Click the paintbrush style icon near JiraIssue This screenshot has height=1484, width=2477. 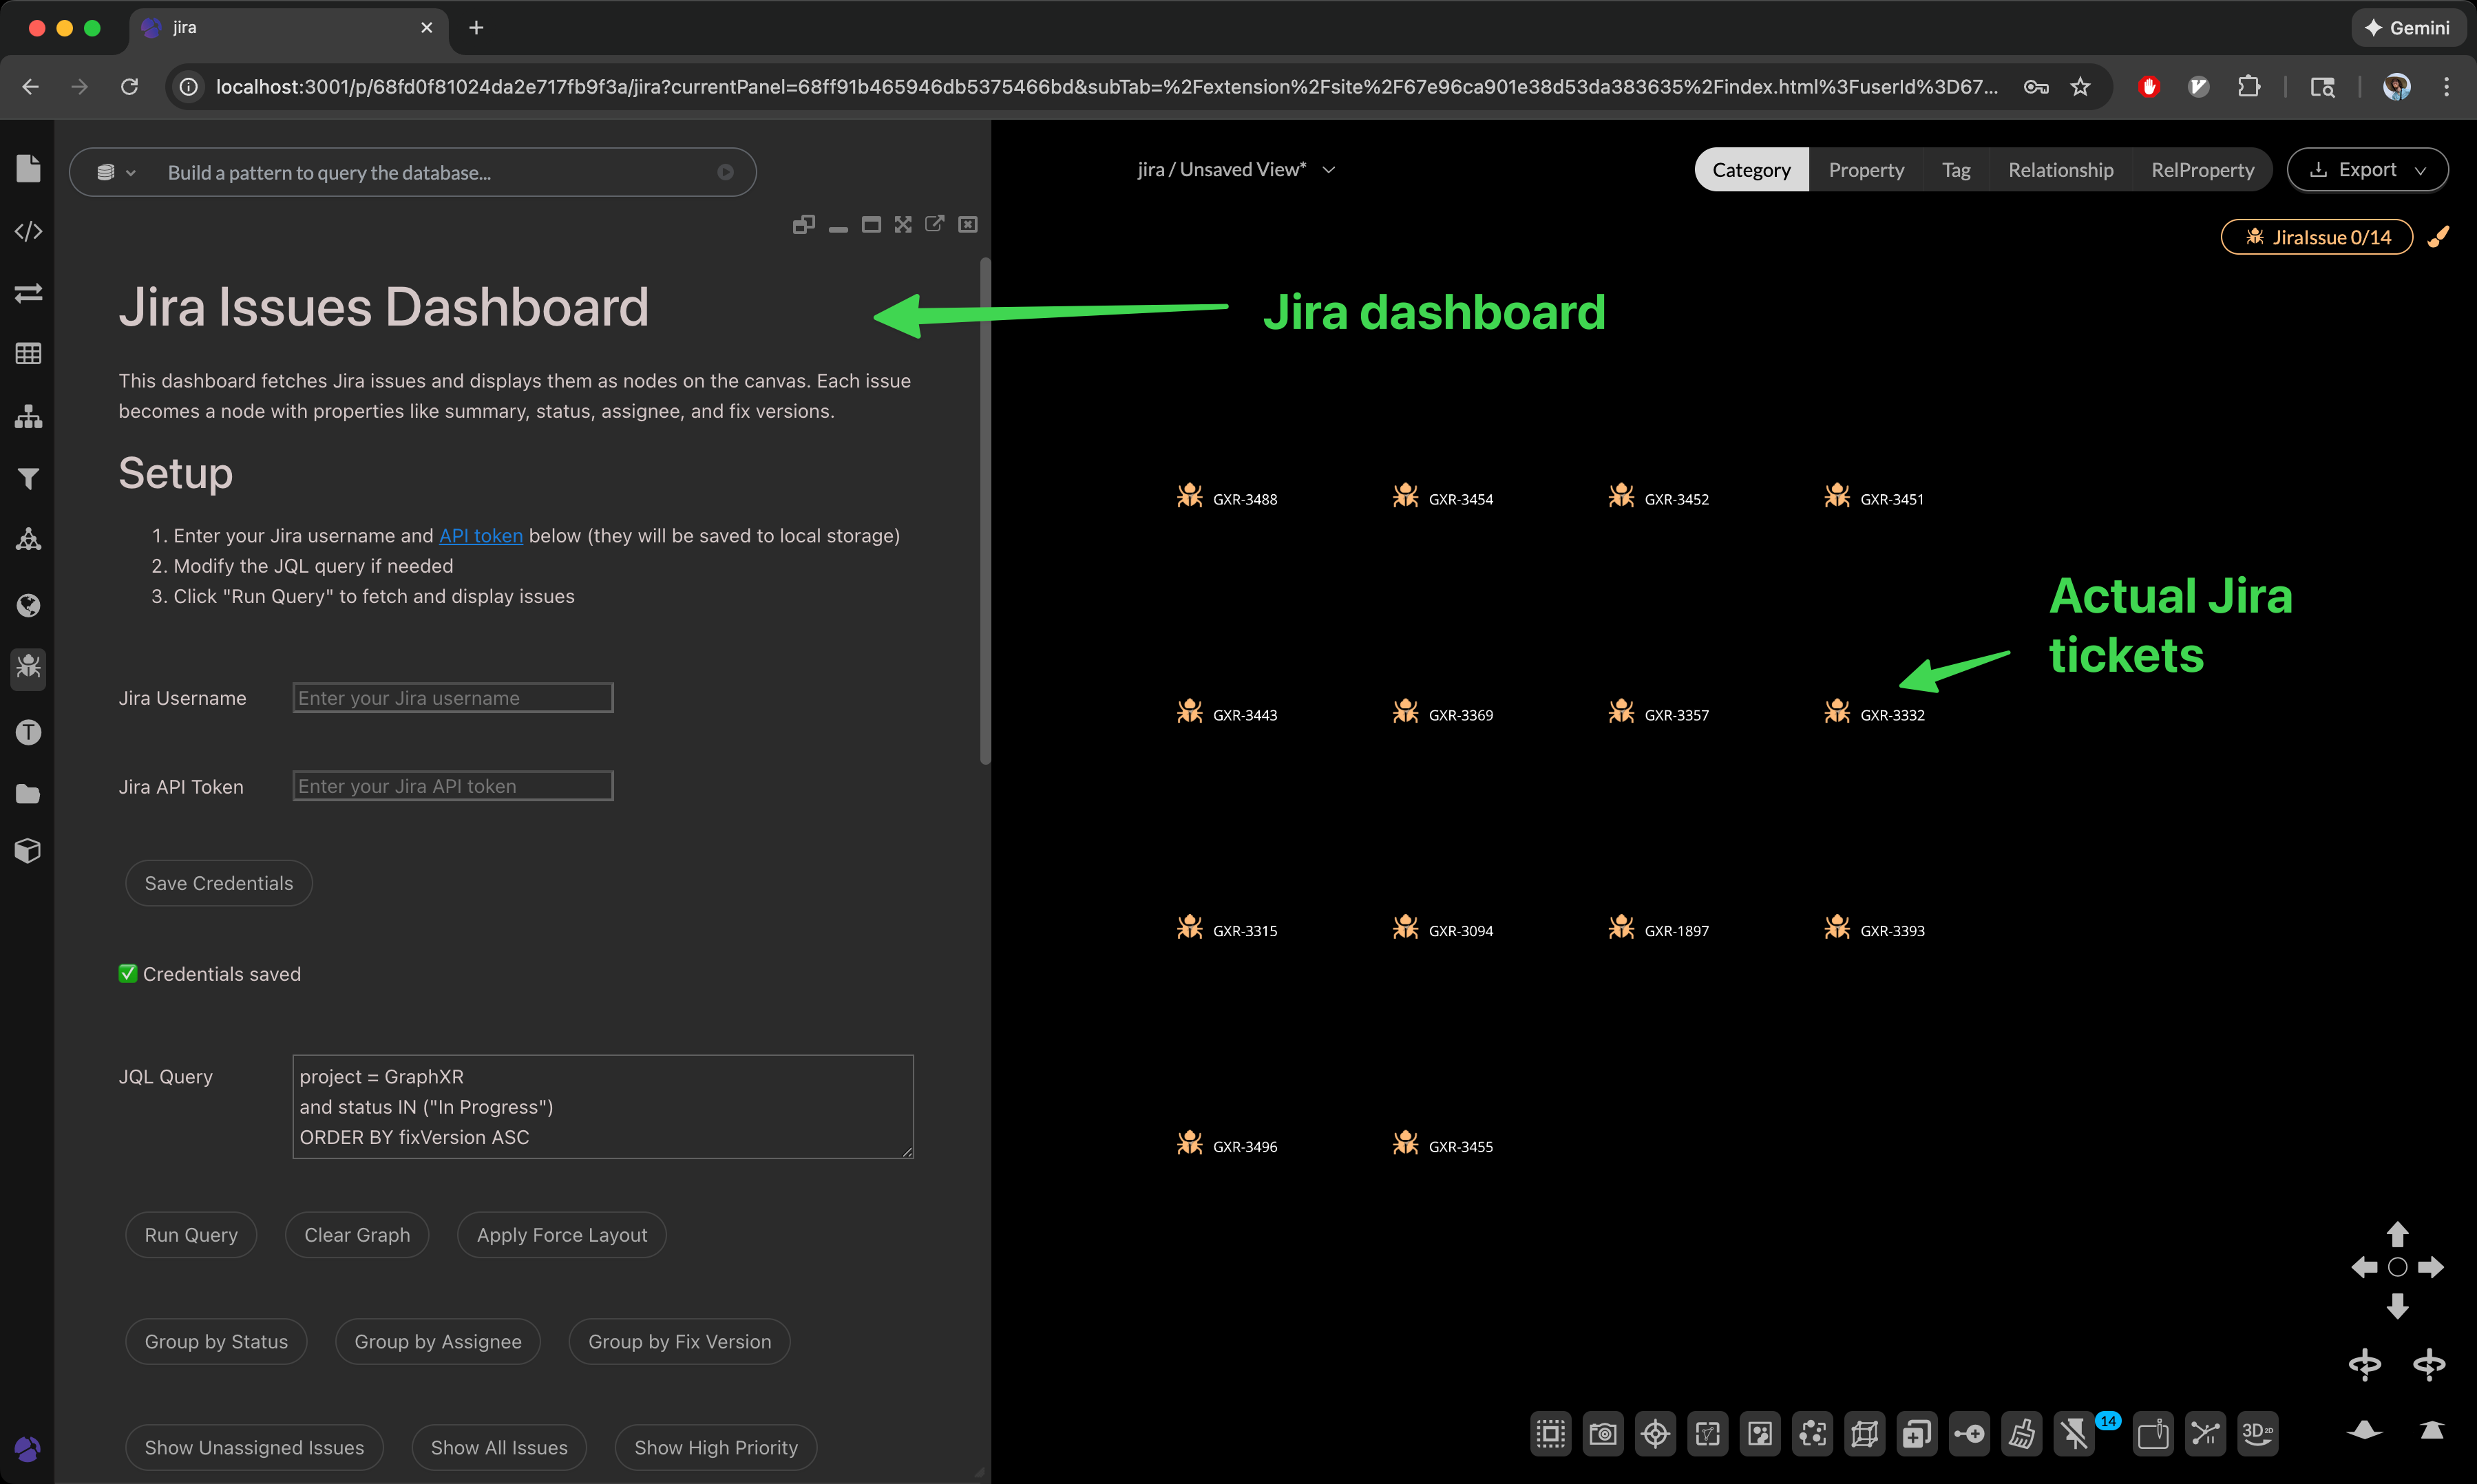pos(2439,237)
